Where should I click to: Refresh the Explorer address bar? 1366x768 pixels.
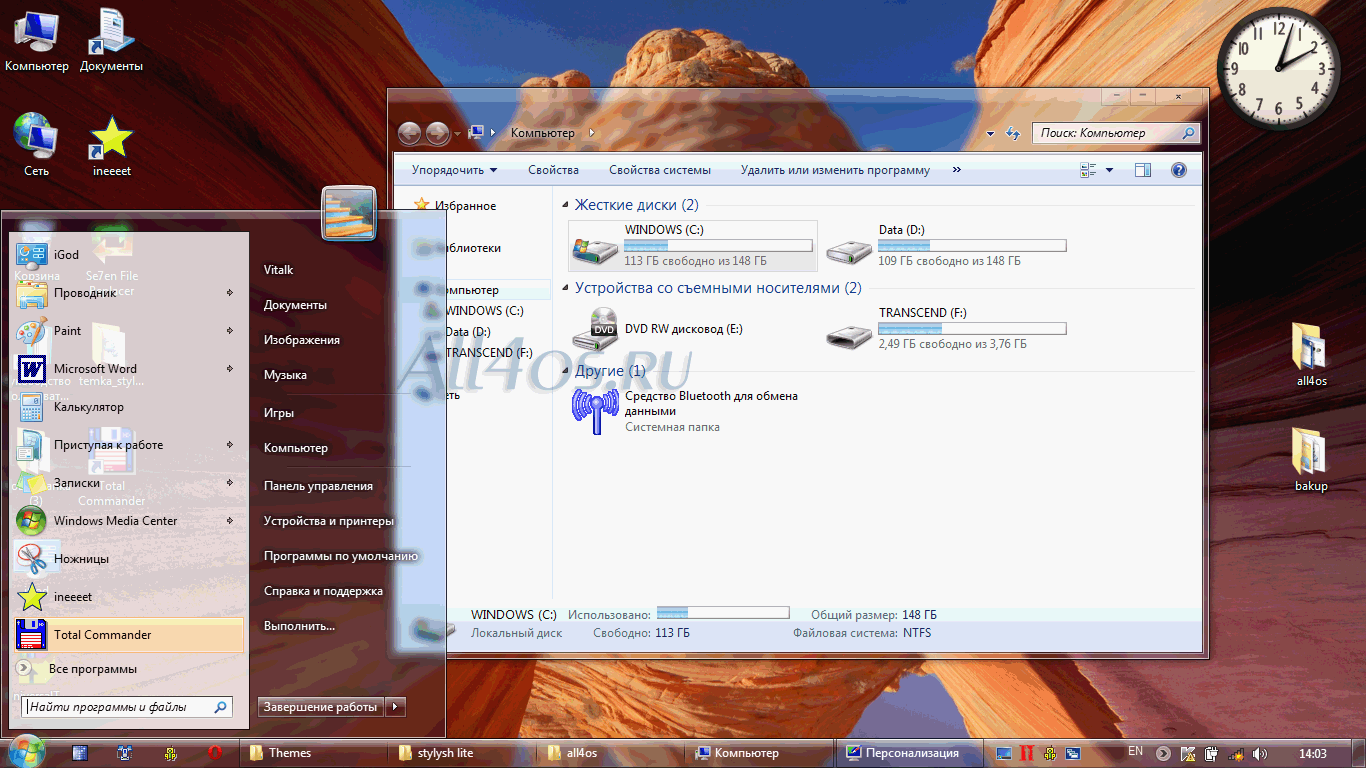click(1012, 133)
